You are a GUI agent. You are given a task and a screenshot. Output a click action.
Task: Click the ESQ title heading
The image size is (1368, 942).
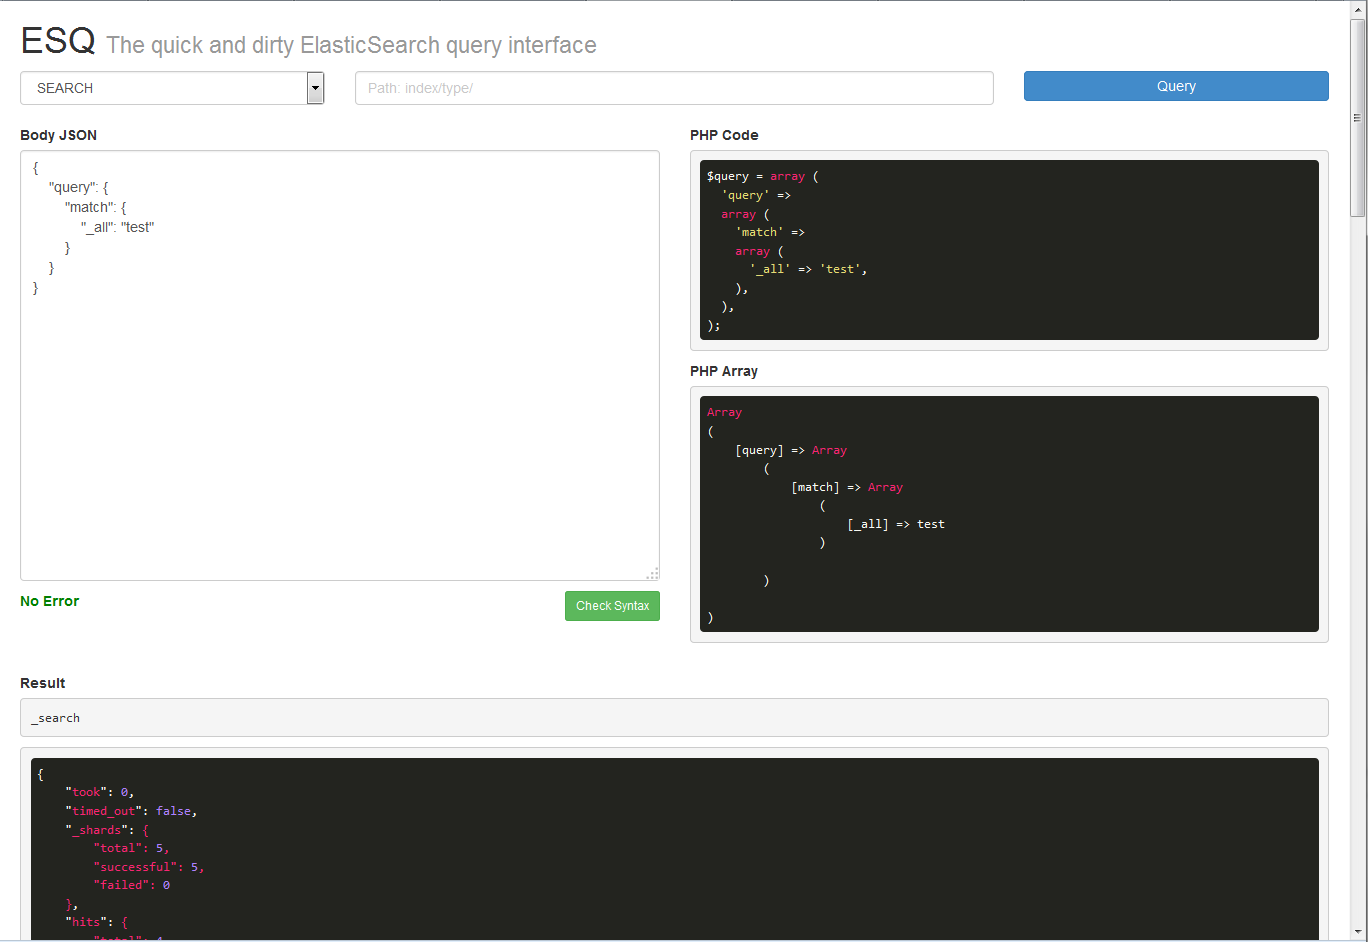coord(58,41)
